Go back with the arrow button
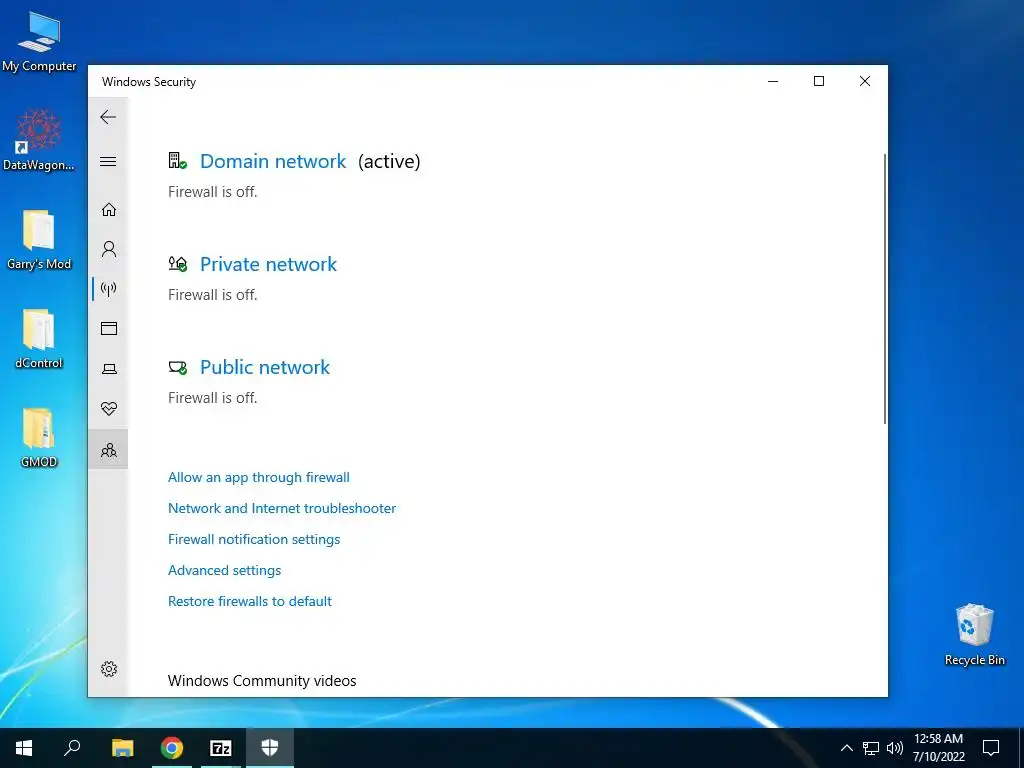 click(108, 117)
